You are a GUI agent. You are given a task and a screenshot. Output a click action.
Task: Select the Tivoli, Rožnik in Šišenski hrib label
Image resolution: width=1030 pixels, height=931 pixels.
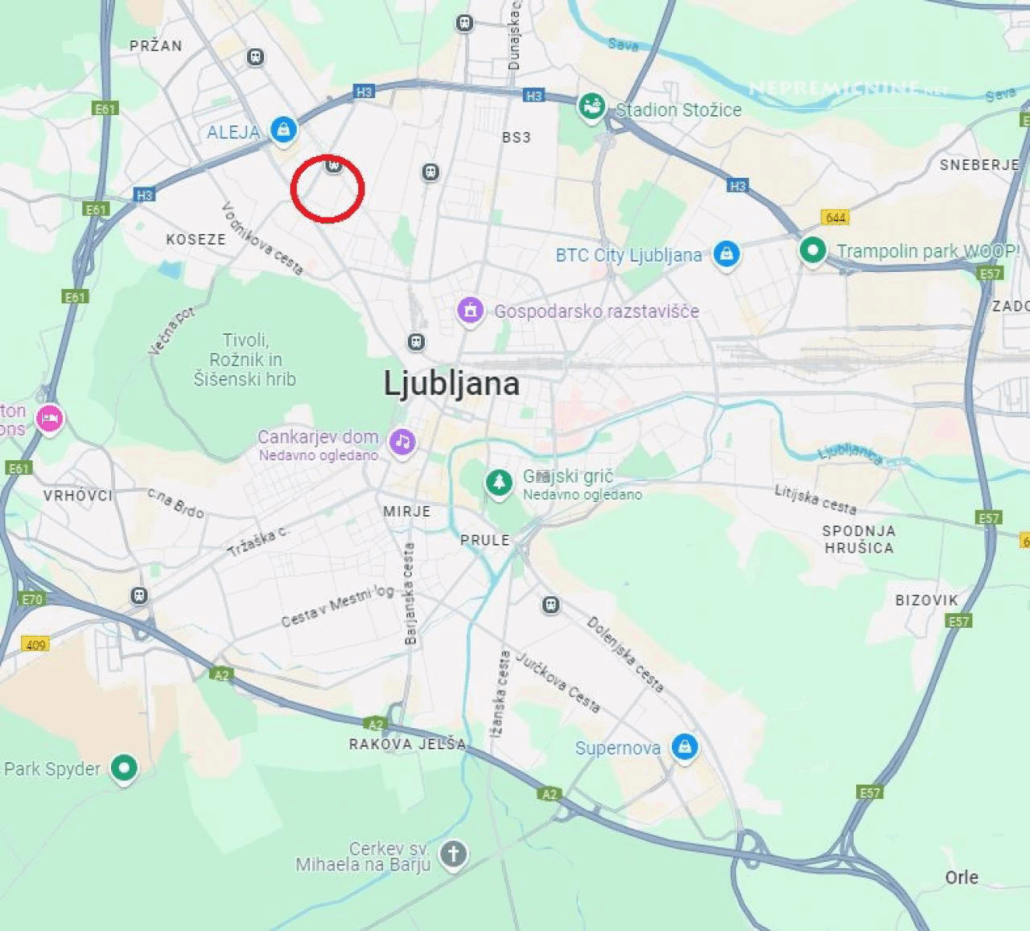245,359
